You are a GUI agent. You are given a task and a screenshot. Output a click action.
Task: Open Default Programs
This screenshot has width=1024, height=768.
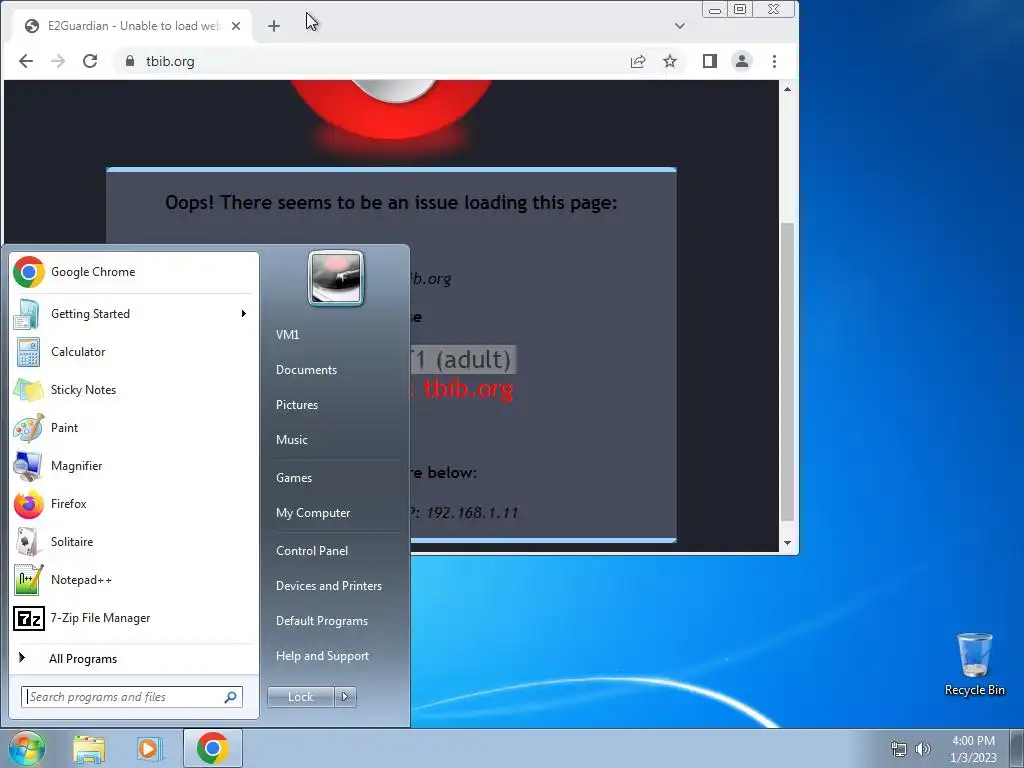click(321, 621)
